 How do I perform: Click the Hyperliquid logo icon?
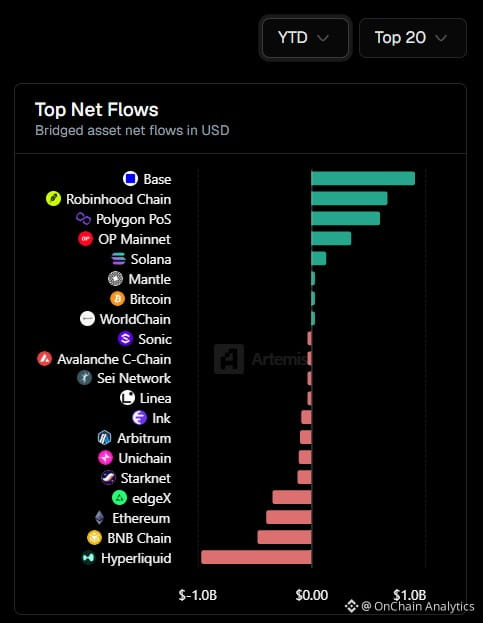pyautogui.click(x=88, y=558)
